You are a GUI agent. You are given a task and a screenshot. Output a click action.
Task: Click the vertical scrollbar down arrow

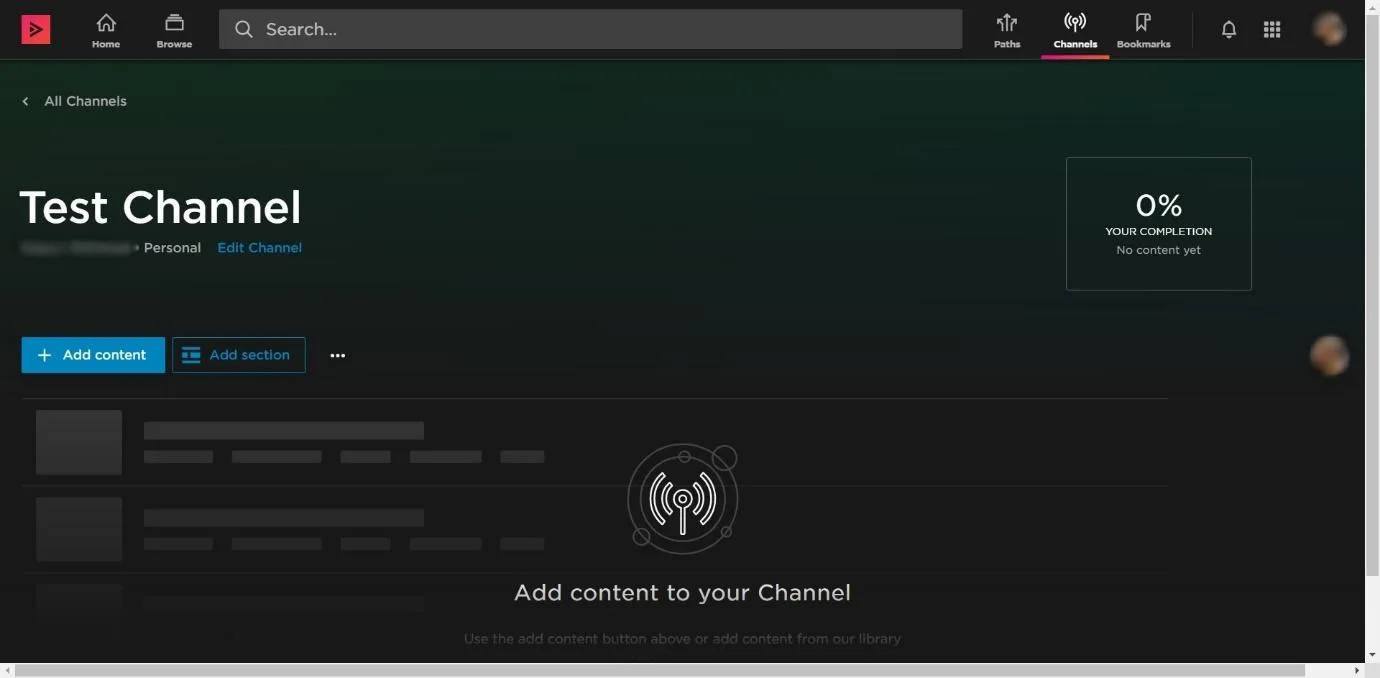tap(1372, 655)
